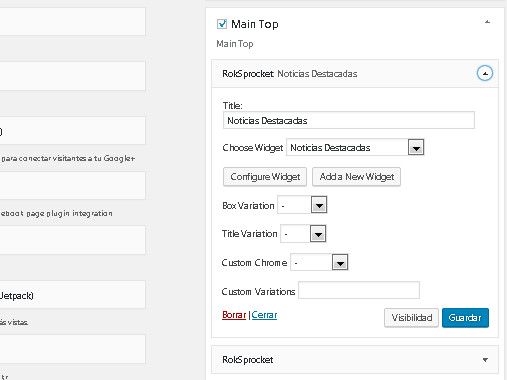
Task: Save widget with Guardar button
Action: point(465,318)
